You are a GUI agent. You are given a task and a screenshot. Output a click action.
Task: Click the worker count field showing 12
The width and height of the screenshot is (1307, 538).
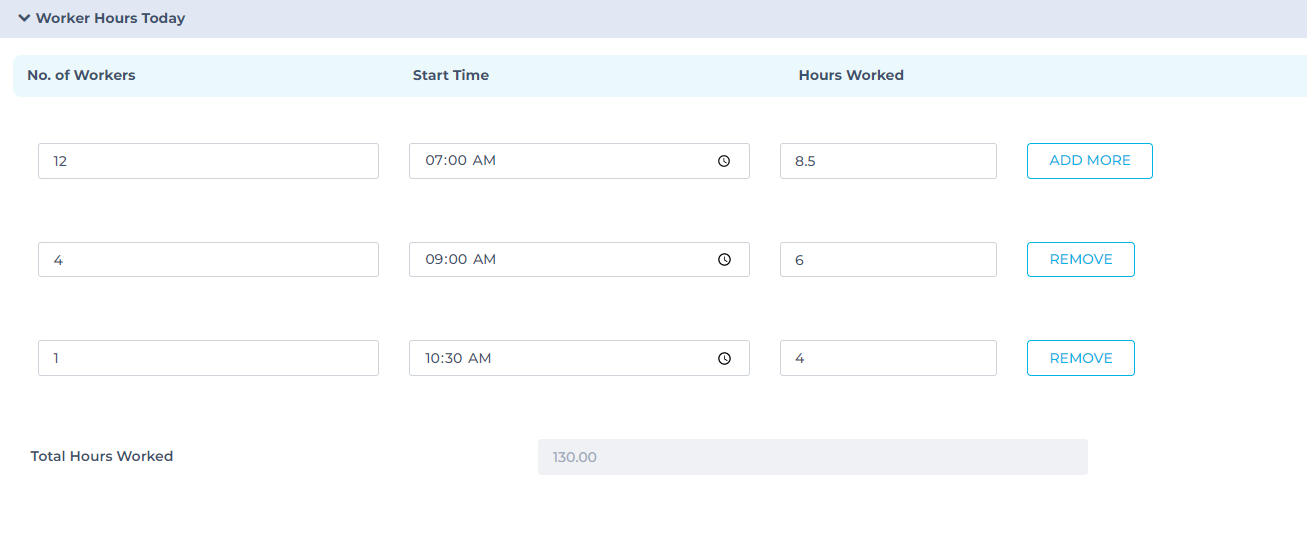click(x=208, y=161)
